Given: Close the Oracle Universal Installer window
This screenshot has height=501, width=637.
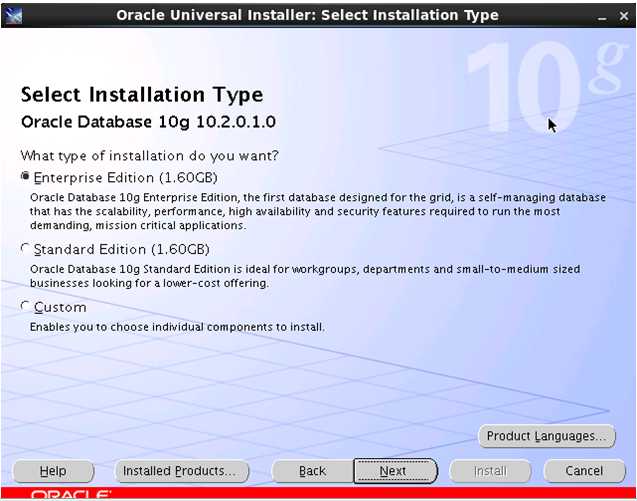Looking at the screenshot, I should pos(624,16).
